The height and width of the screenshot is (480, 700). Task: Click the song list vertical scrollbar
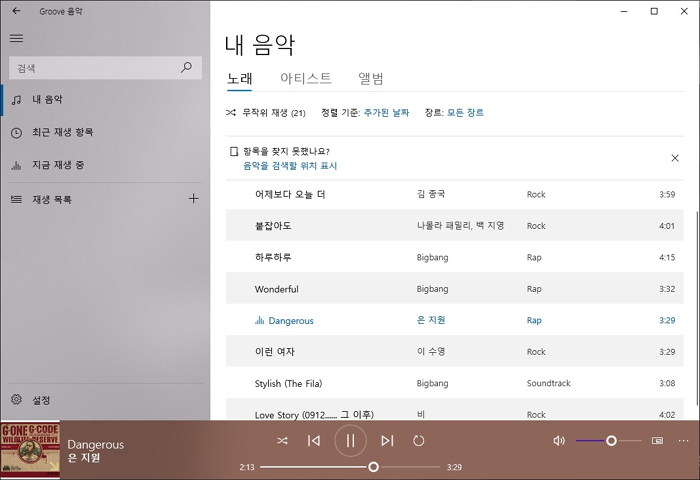tap(697, 308)
